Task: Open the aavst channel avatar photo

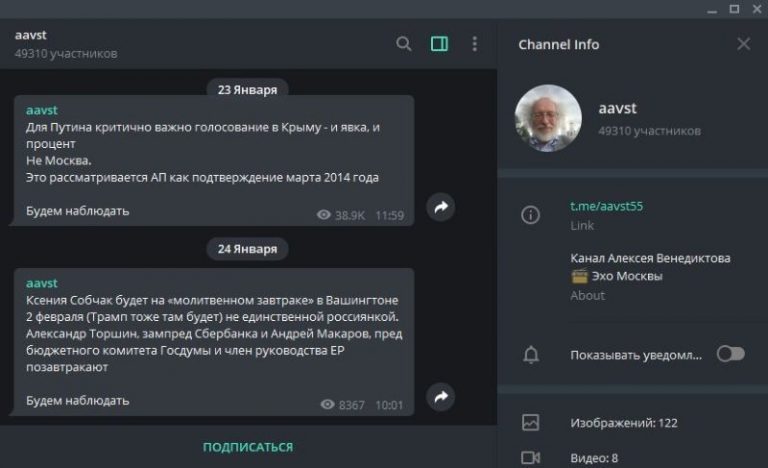Action: click(x=549, y=118)
